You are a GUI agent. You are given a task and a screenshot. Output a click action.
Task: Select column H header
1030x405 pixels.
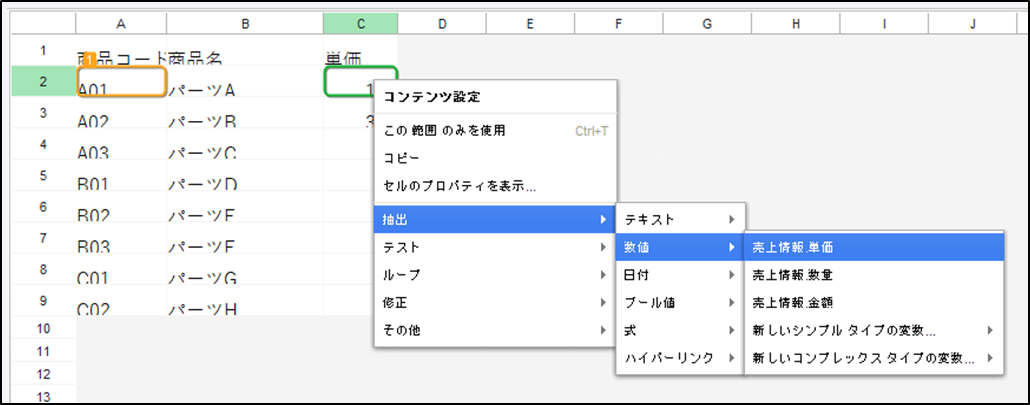coord(795,24)
